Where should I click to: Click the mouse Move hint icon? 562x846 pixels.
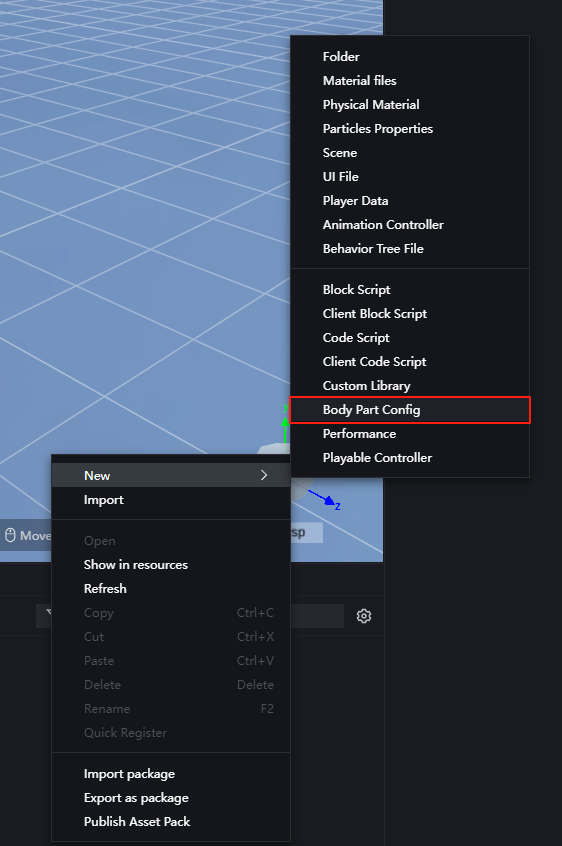pyautogui.click(x=10, y=535)
